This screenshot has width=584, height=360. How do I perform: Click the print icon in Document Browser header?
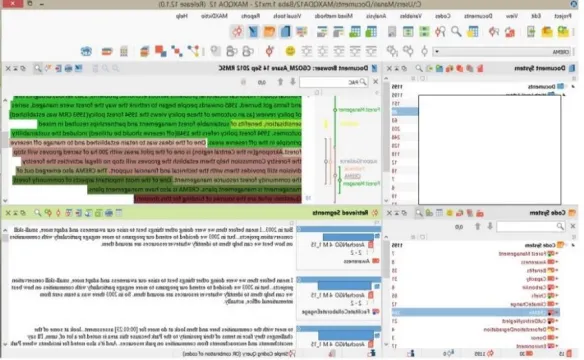tap(68, 68)
